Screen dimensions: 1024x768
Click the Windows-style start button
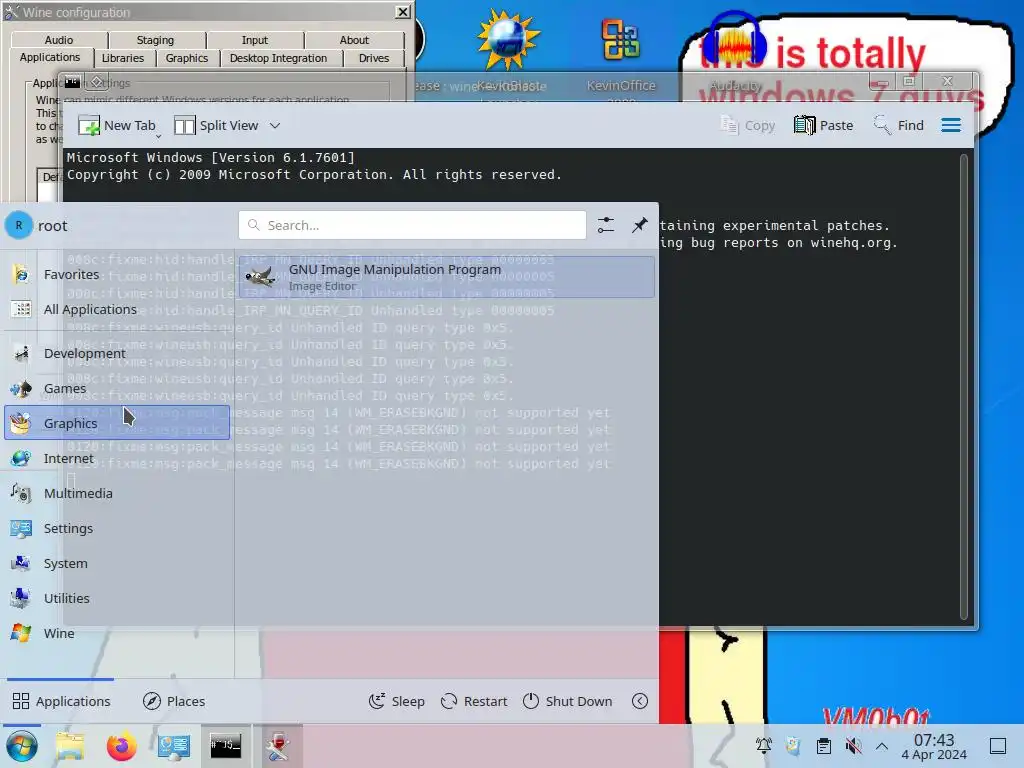coord(22,746)
